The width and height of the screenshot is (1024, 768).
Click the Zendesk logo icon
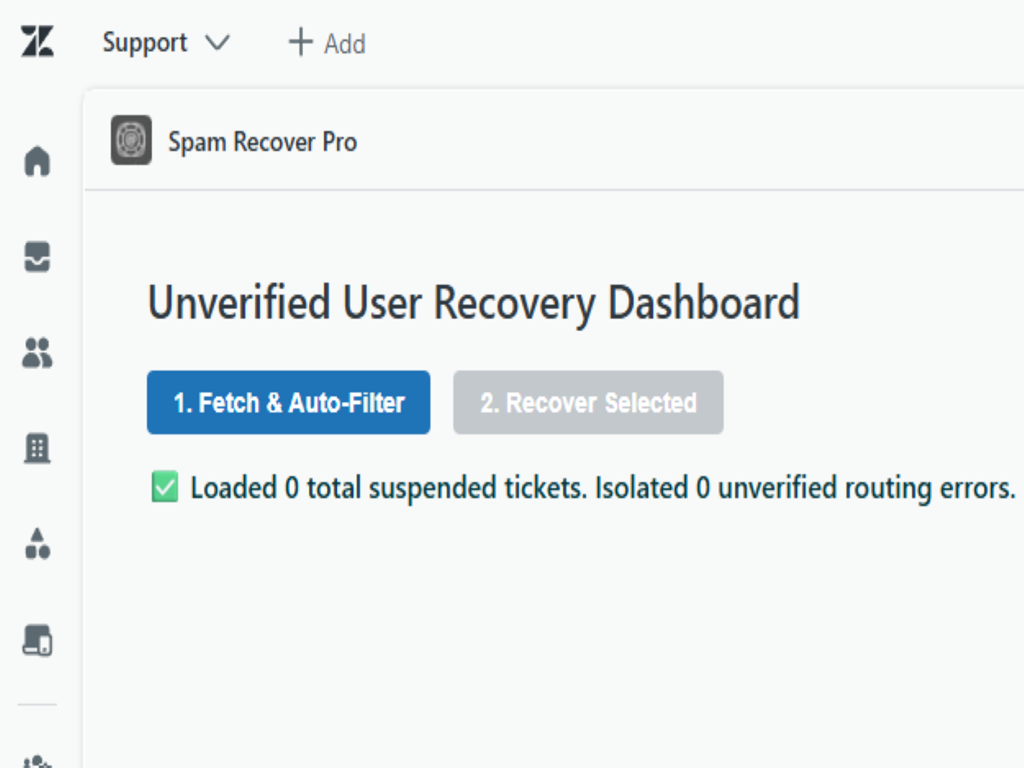(x=37, y=42)
